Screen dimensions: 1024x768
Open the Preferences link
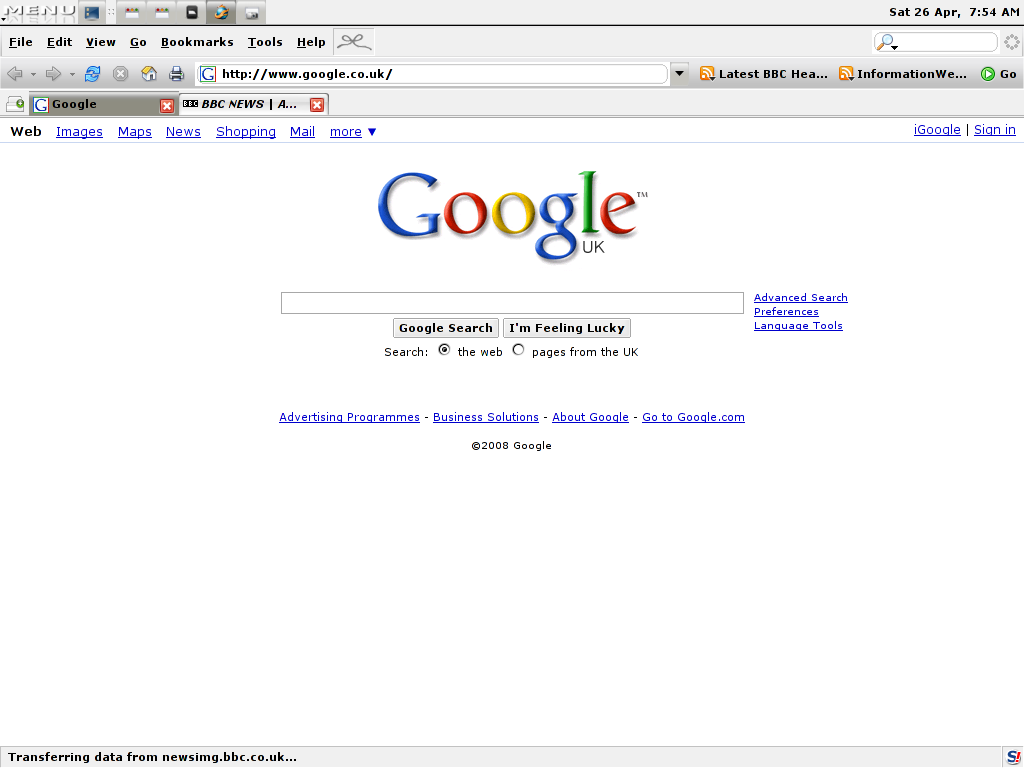[x=786, y=312]
